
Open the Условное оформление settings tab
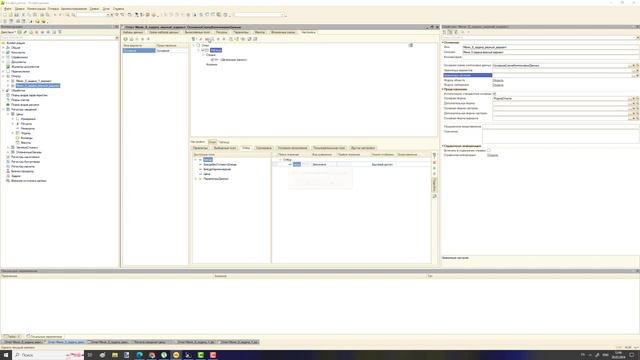coord(292,148)
